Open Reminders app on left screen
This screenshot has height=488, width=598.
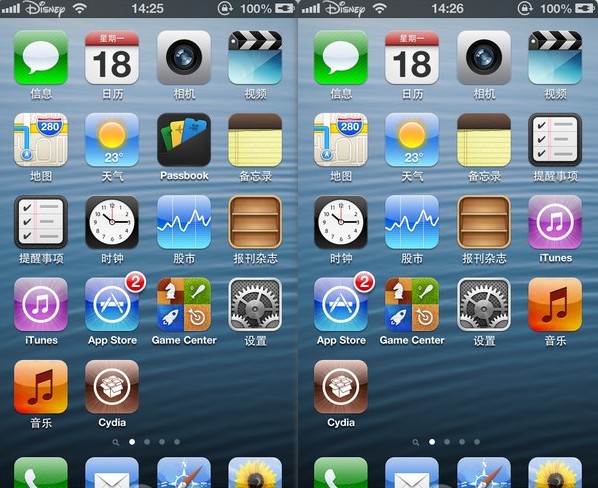tap(41, 222)
